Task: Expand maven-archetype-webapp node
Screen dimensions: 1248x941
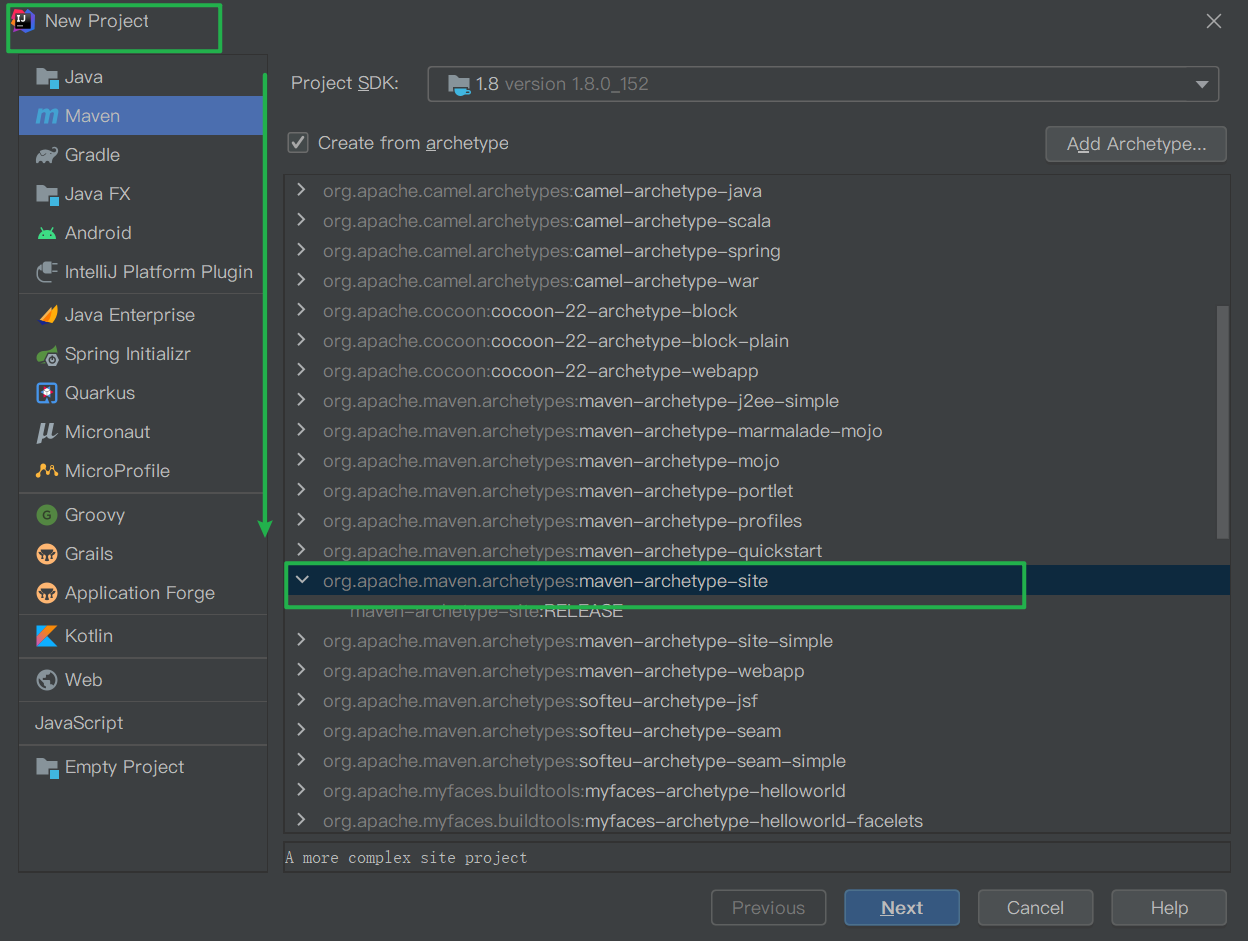Action: point(301,670)
